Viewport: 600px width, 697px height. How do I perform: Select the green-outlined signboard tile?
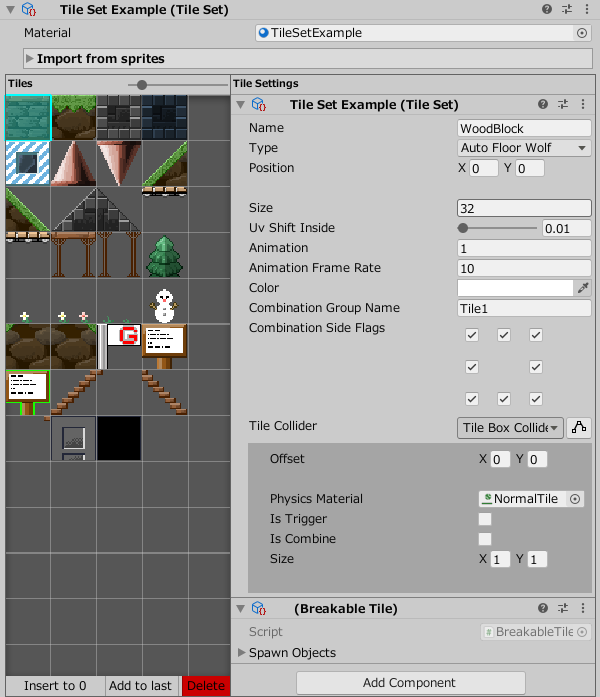pos(28,393)
